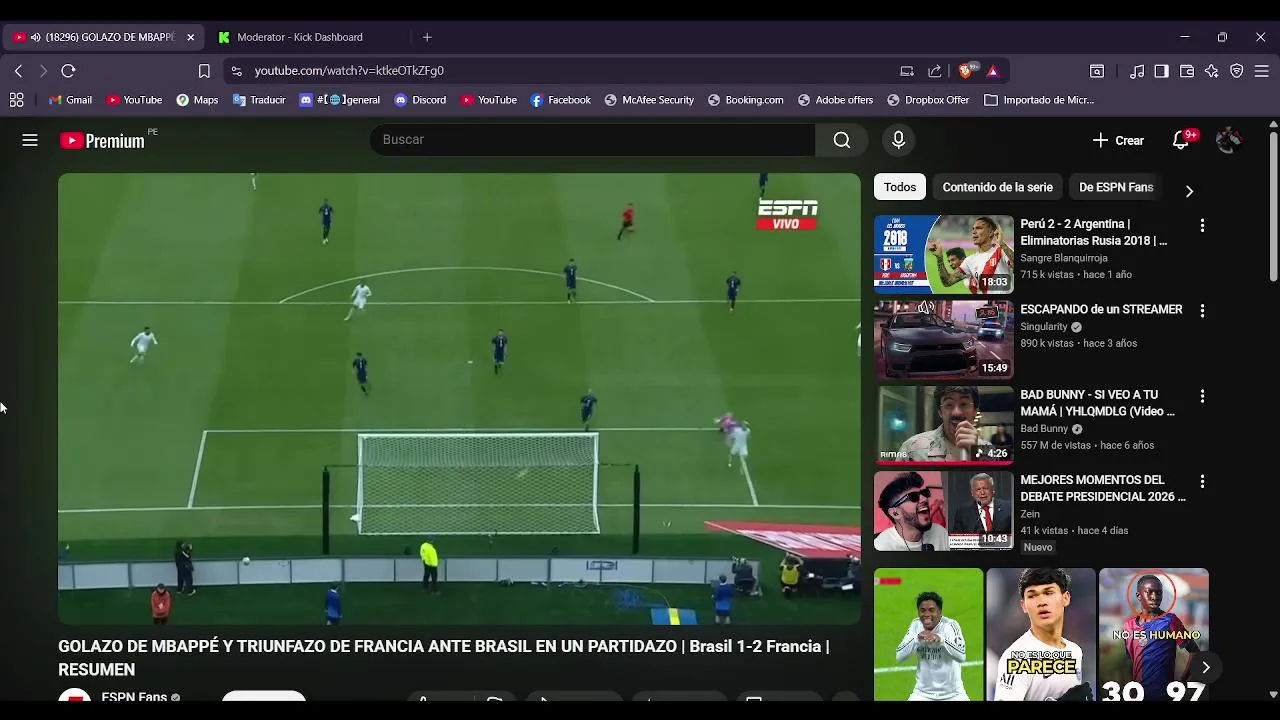Open the Gmail bookmark

tap(70, 100)
